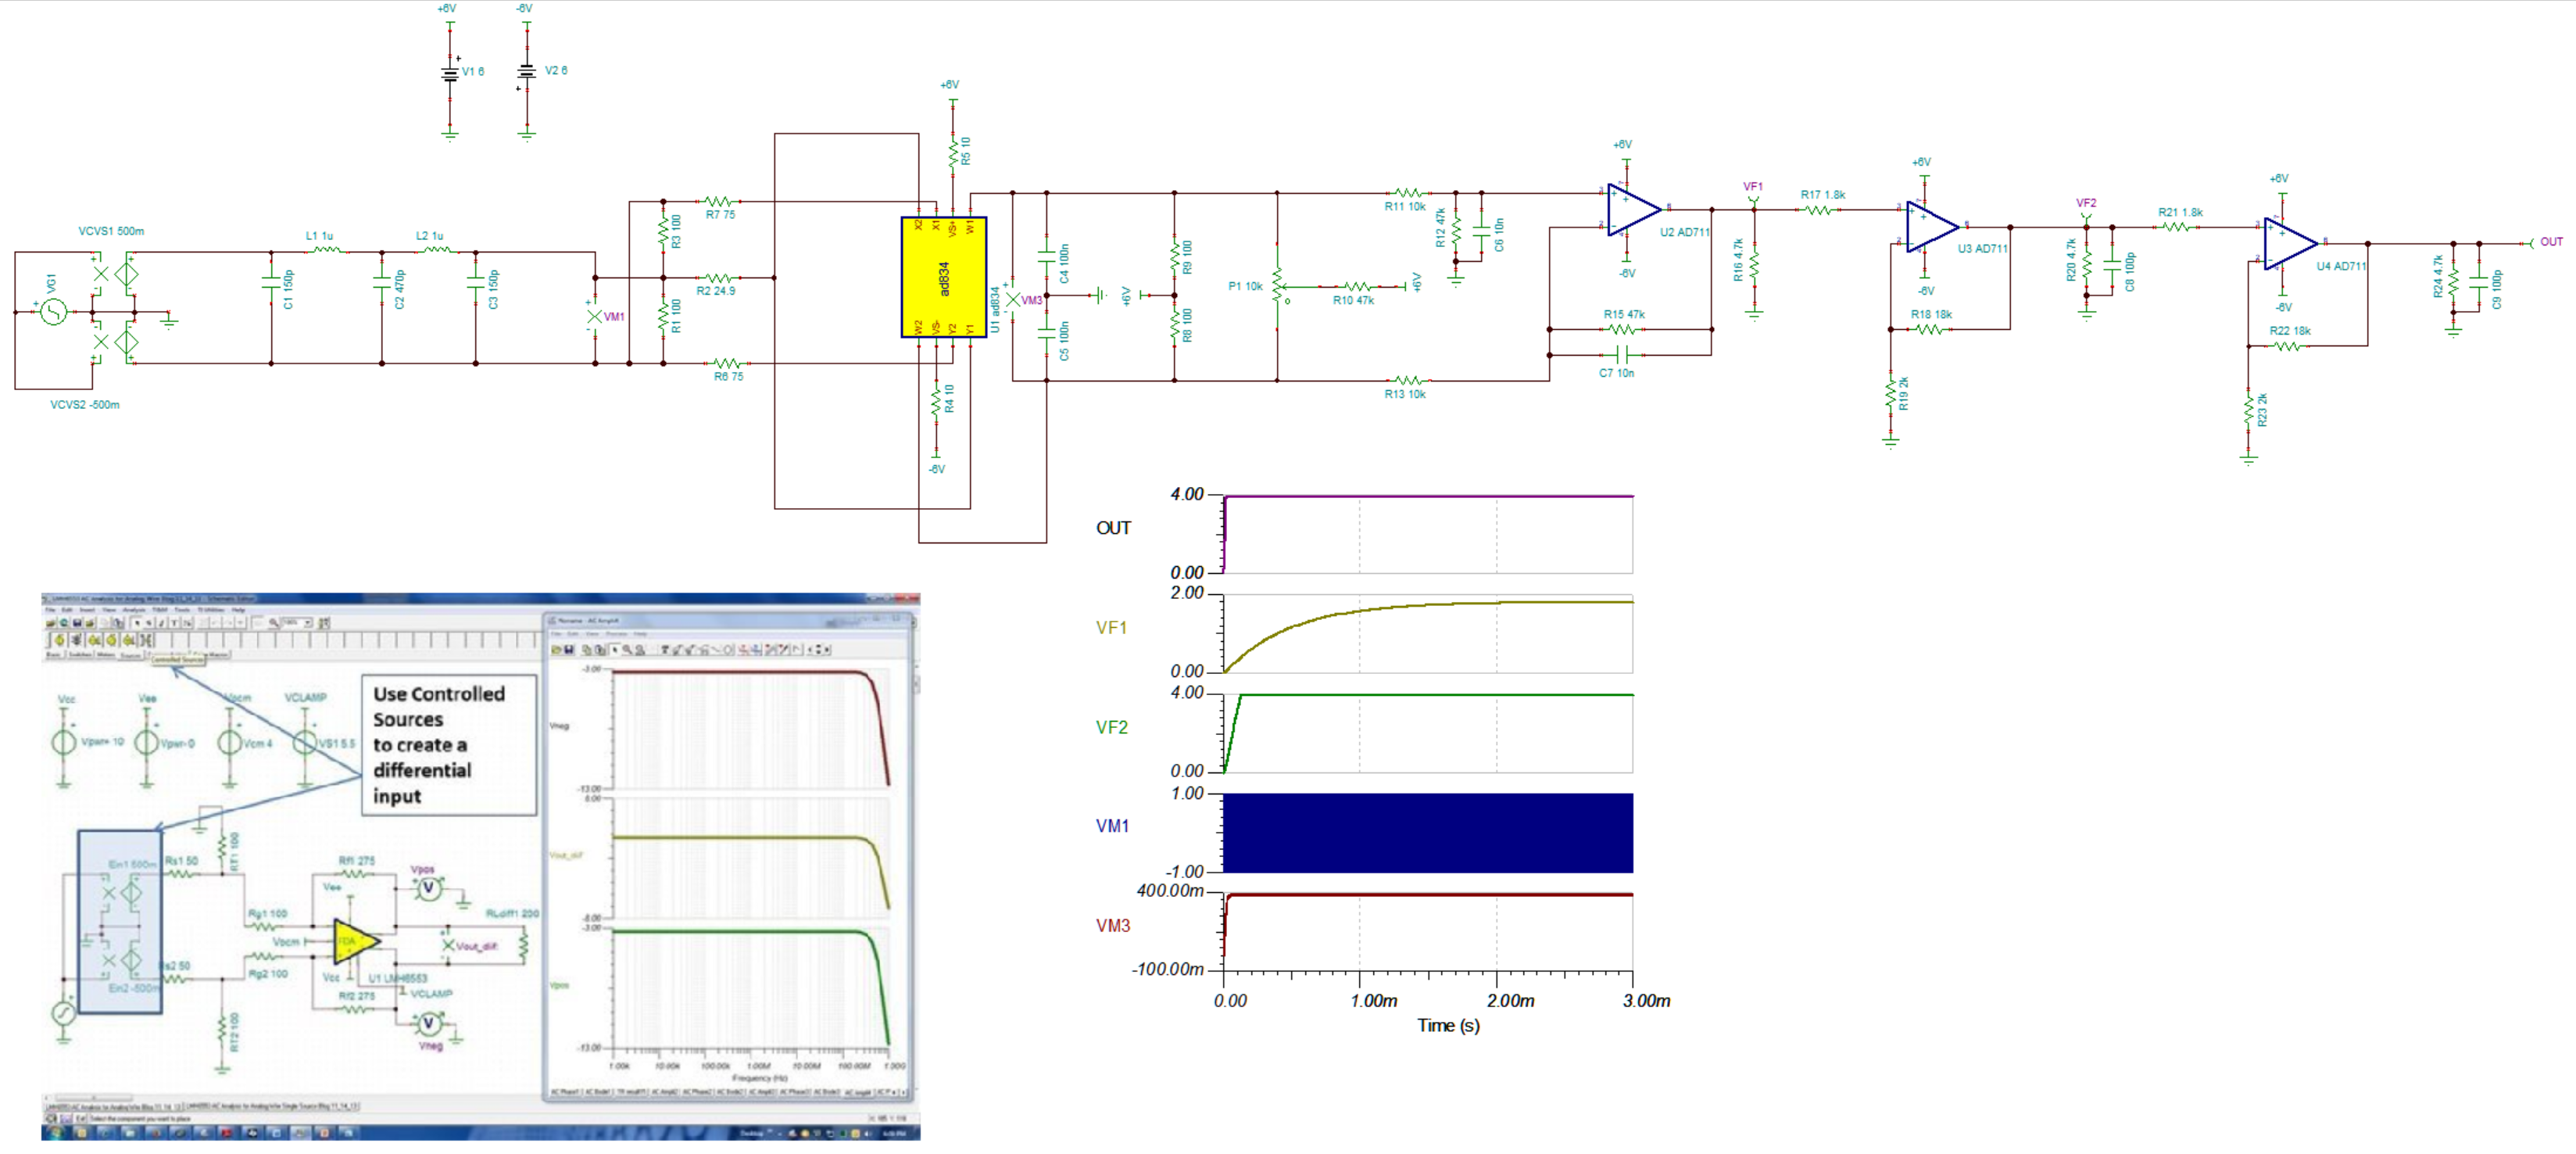The height and width of the screenshot is (1154, 2576).
Task: Select the Single Source schematic file tab
Action: coord(271,1106)
